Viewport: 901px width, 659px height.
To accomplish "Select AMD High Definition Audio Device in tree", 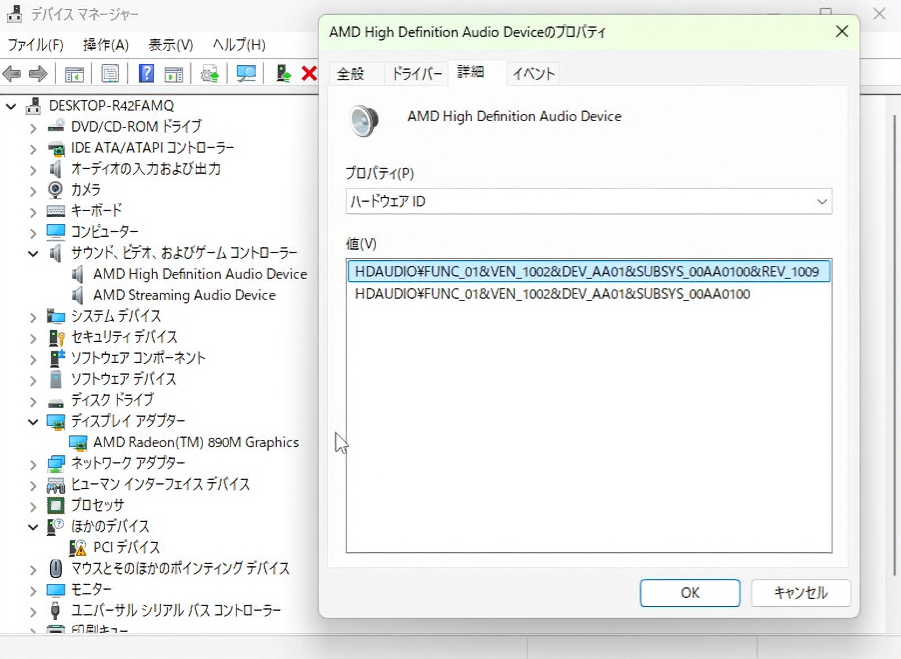I will point(200,274).
